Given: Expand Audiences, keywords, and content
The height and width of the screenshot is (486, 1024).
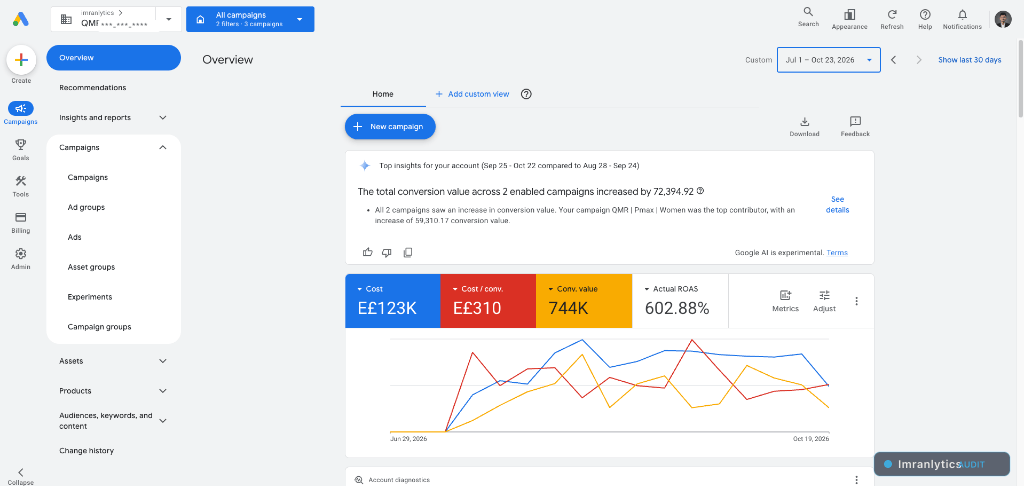Looking at the screenshot, I should (163, 421).
